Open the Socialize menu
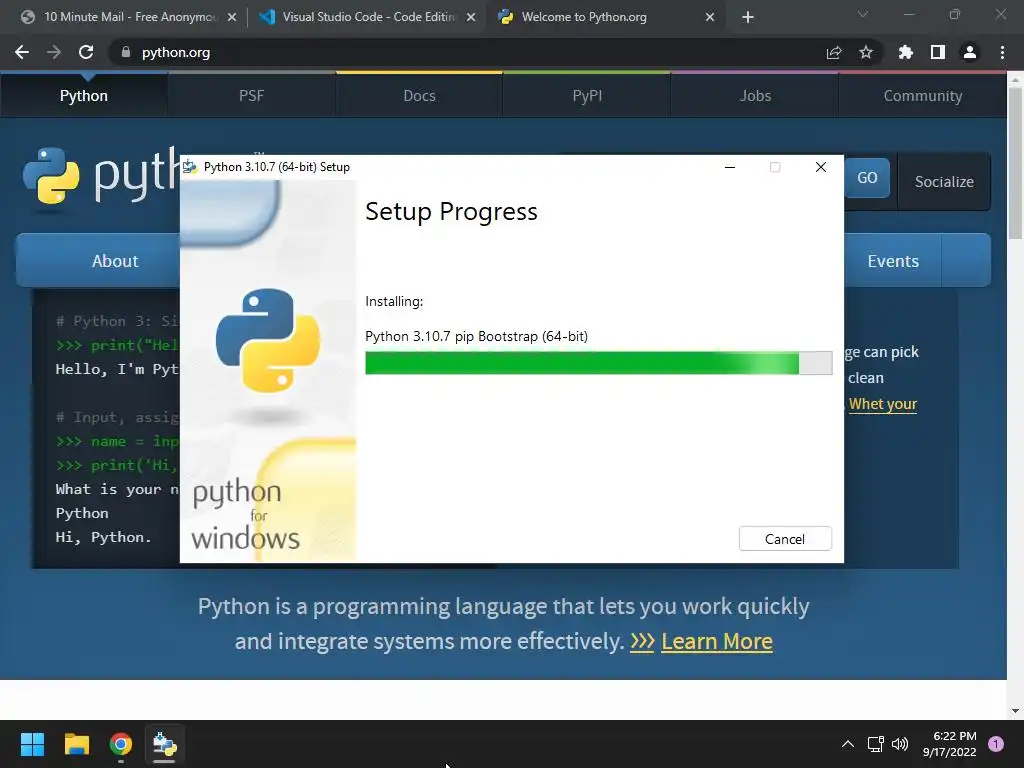The width and height of the screenshot is (1024, 768). pyautogui.click(x=944, y=182)
